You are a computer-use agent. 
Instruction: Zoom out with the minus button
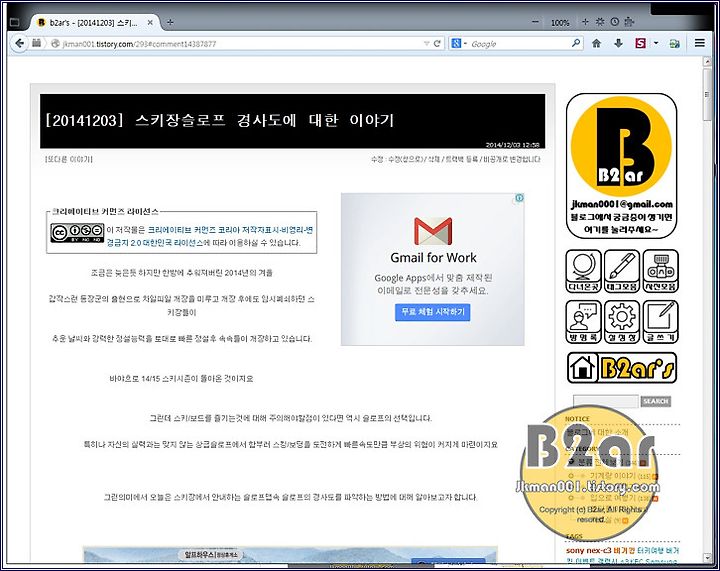(535, 22)
